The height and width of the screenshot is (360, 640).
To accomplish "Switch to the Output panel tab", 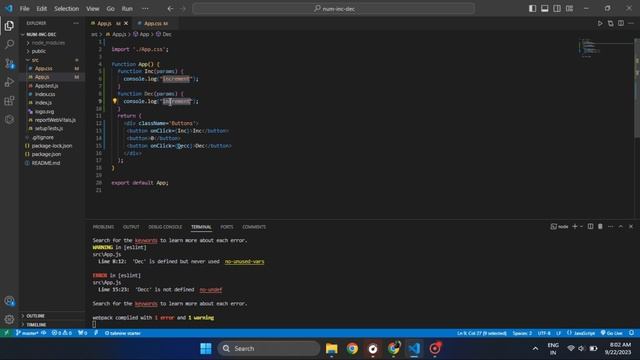I will (131, 227).
